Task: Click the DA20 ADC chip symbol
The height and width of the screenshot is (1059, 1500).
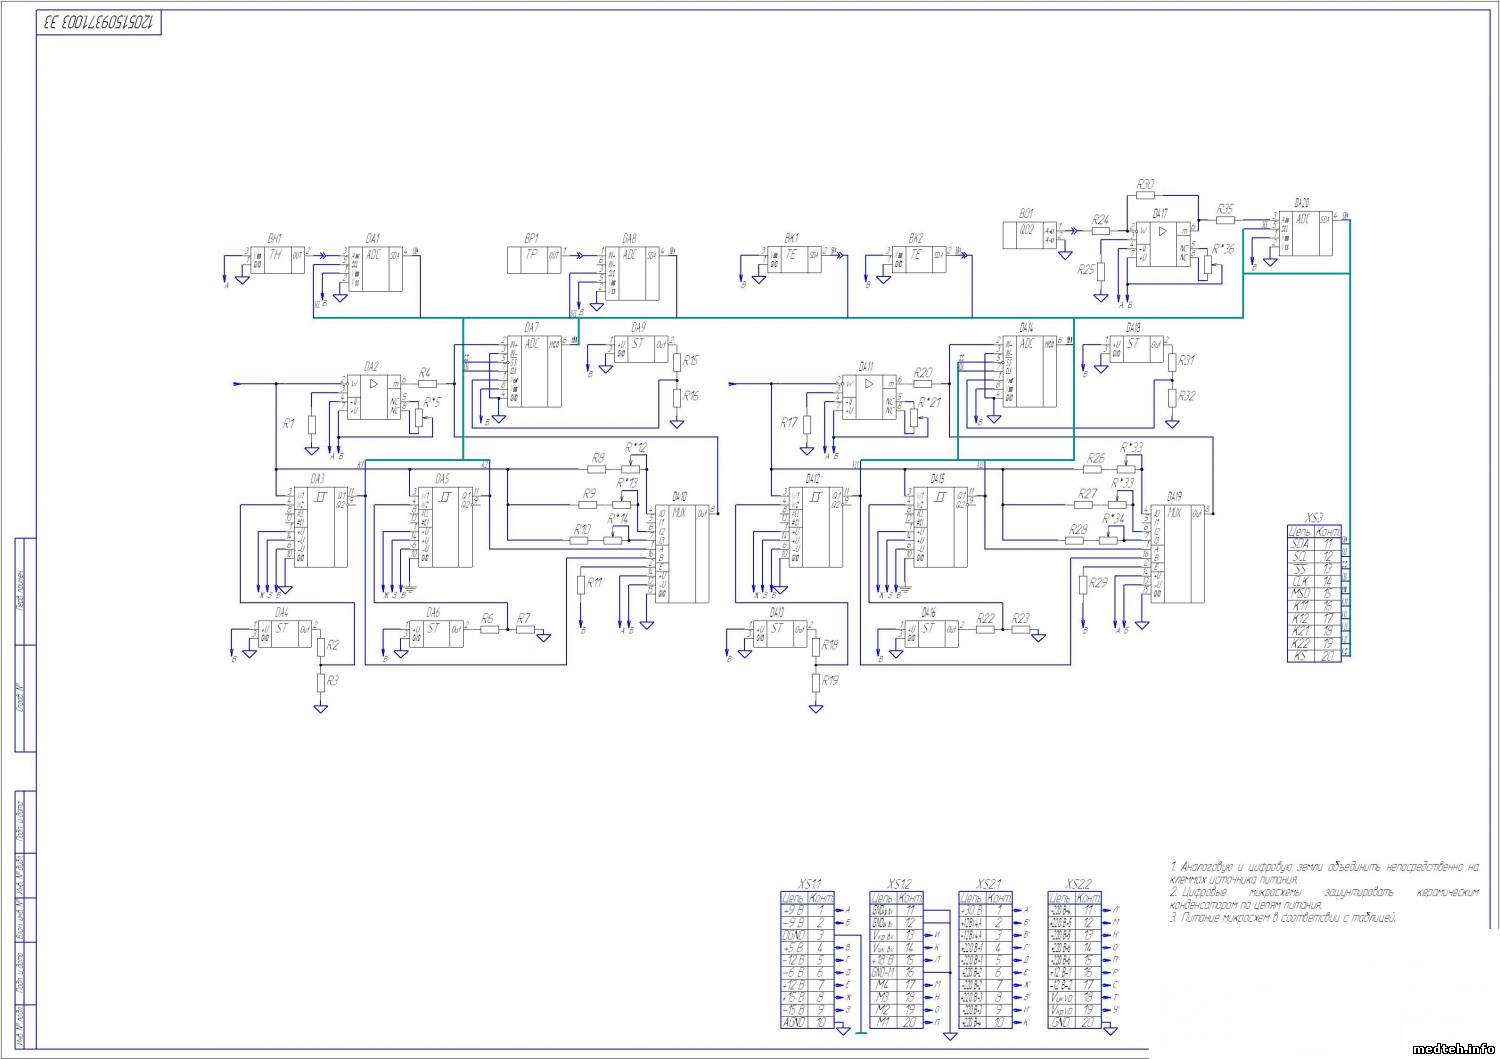Action: pyautogui.click(x=1305, y=233)
